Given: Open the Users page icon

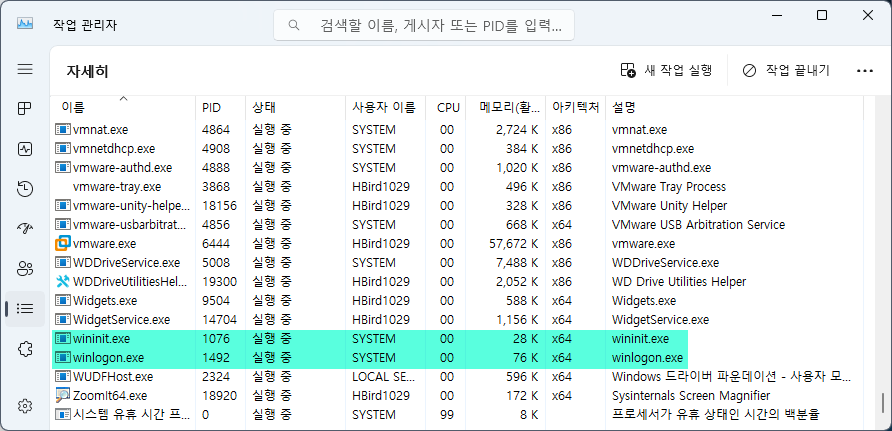Looking at the screenshot, I should pyautogui.click(x=25, y=268).
